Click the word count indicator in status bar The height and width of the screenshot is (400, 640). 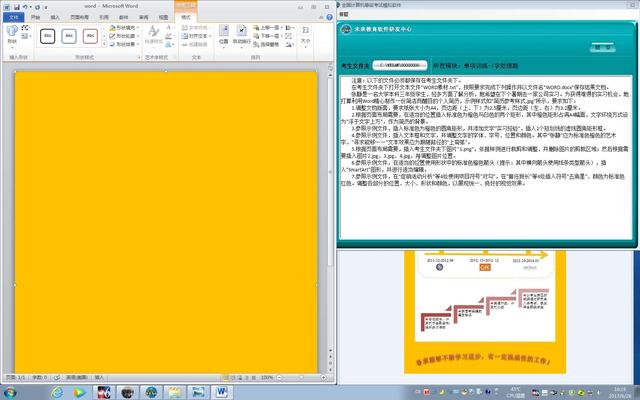(40, 378)
